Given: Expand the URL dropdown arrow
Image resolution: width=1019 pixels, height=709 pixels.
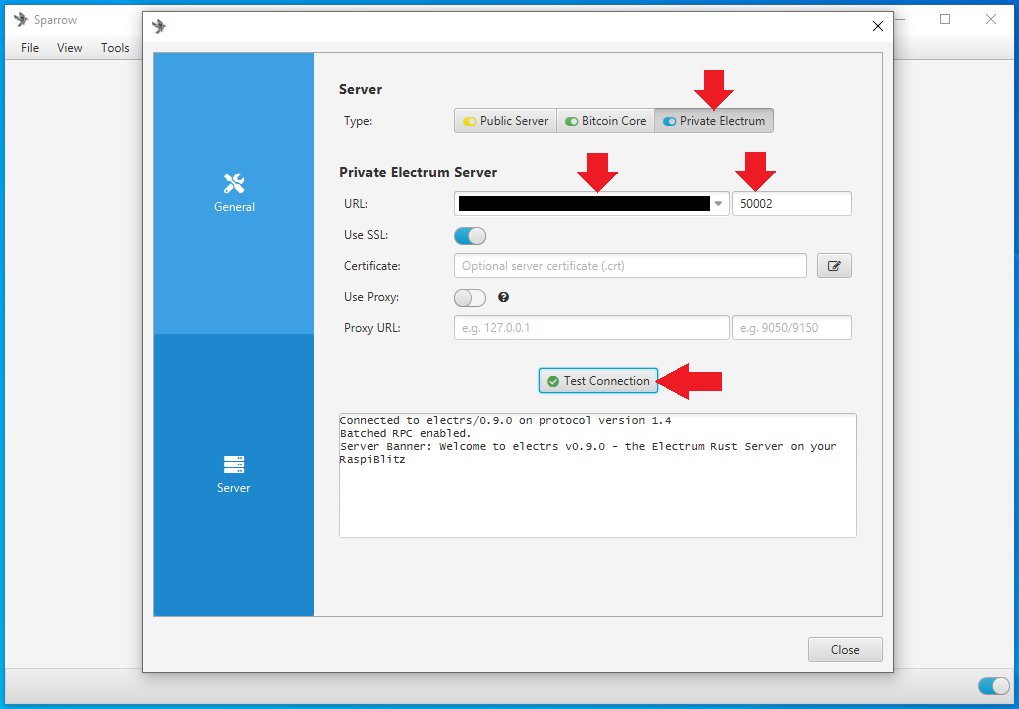Looking at the screenshot, I should (718, 203).
